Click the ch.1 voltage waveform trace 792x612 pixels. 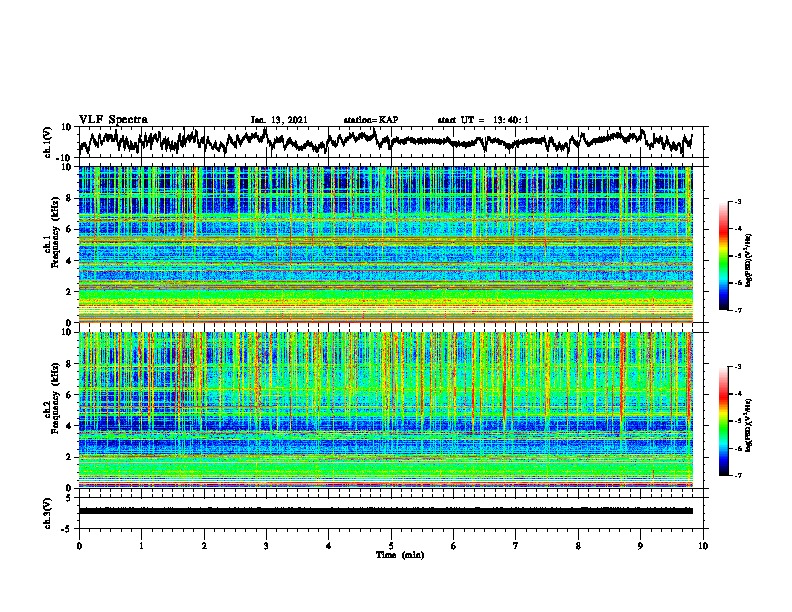385,141
